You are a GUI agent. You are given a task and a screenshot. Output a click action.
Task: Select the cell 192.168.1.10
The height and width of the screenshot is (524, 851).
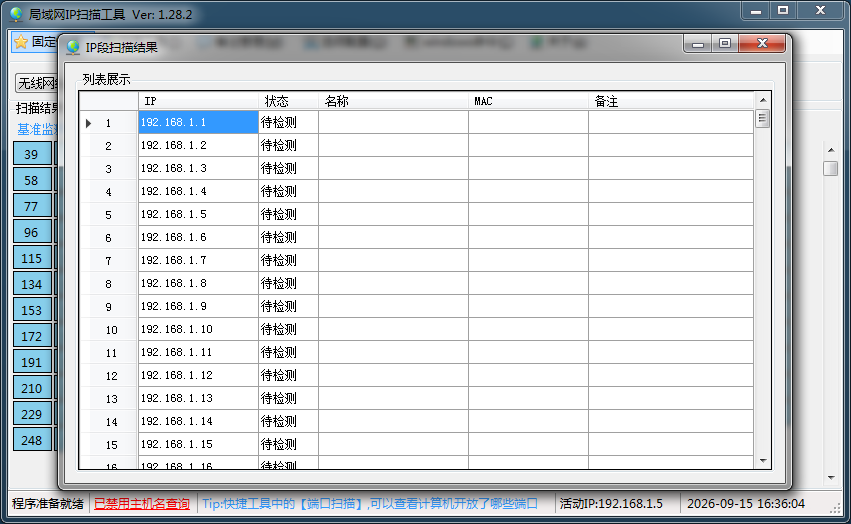198,329
